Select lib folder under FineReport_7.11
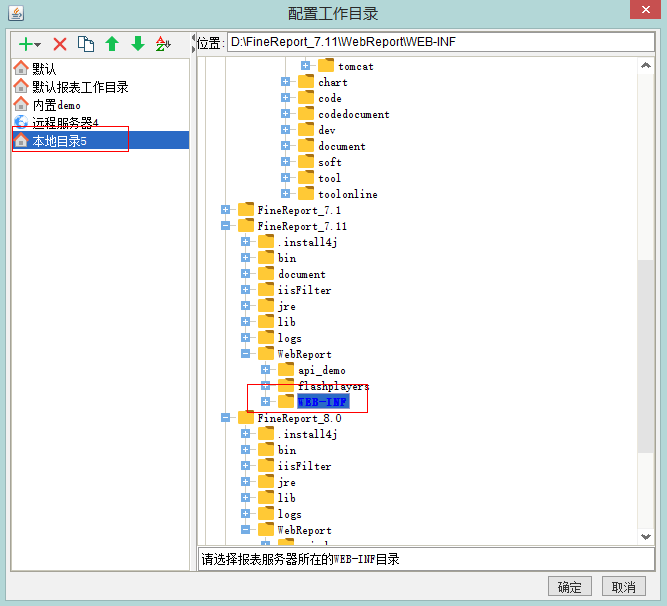Screen dimensions: 667x606 pos(286,322)
